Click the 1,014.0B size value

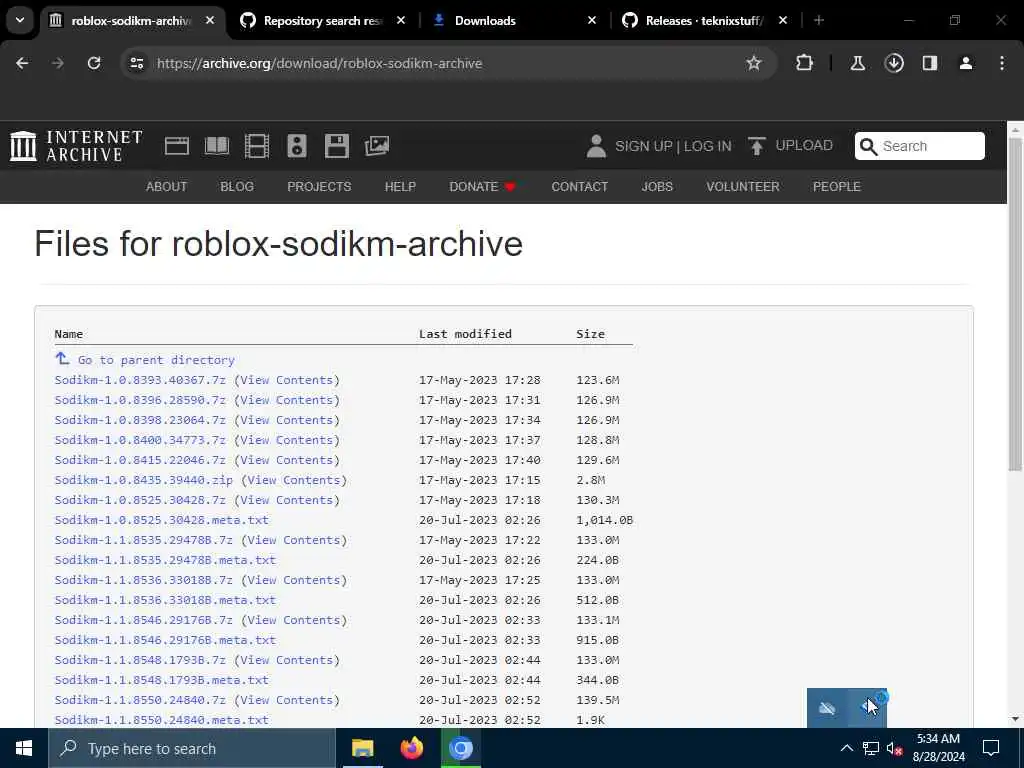coord(604,520)
